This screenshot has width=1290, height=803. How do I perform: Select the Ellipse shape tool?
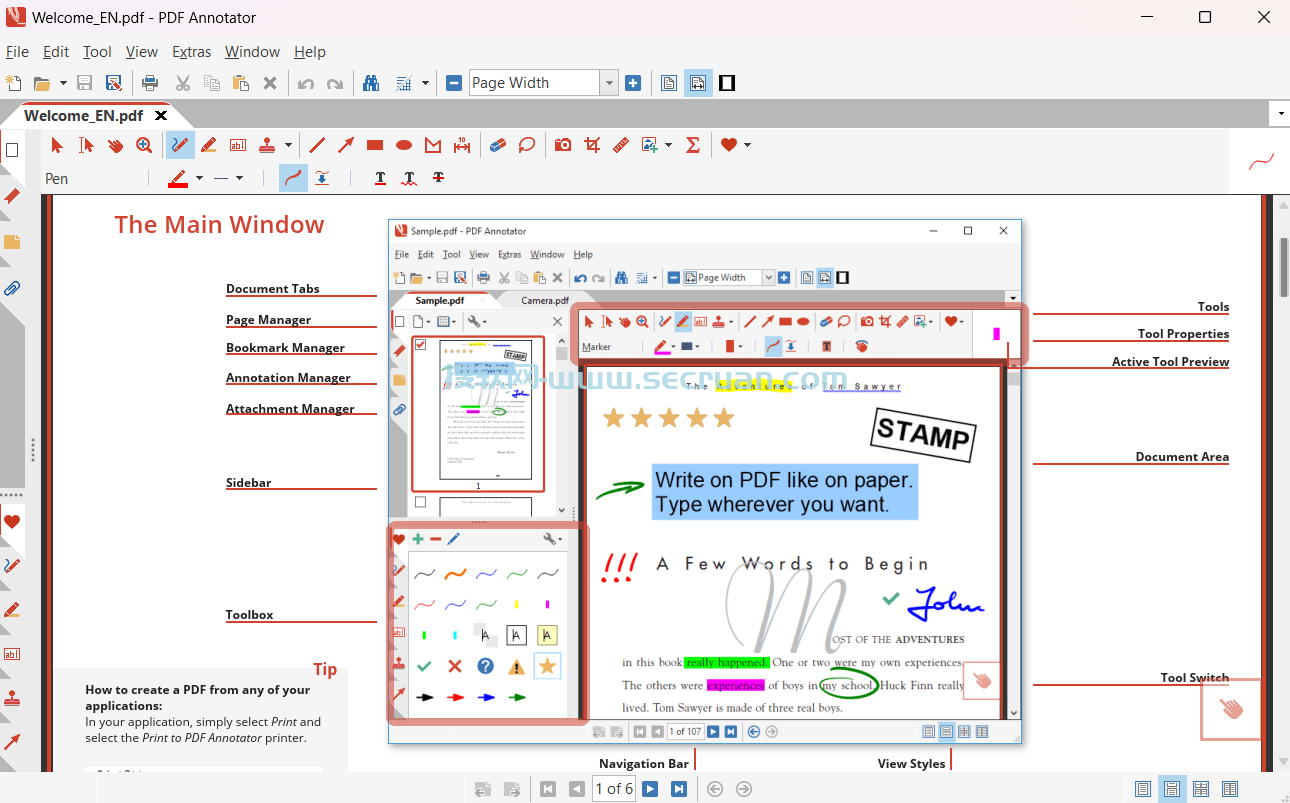click(x=404, y=145)
